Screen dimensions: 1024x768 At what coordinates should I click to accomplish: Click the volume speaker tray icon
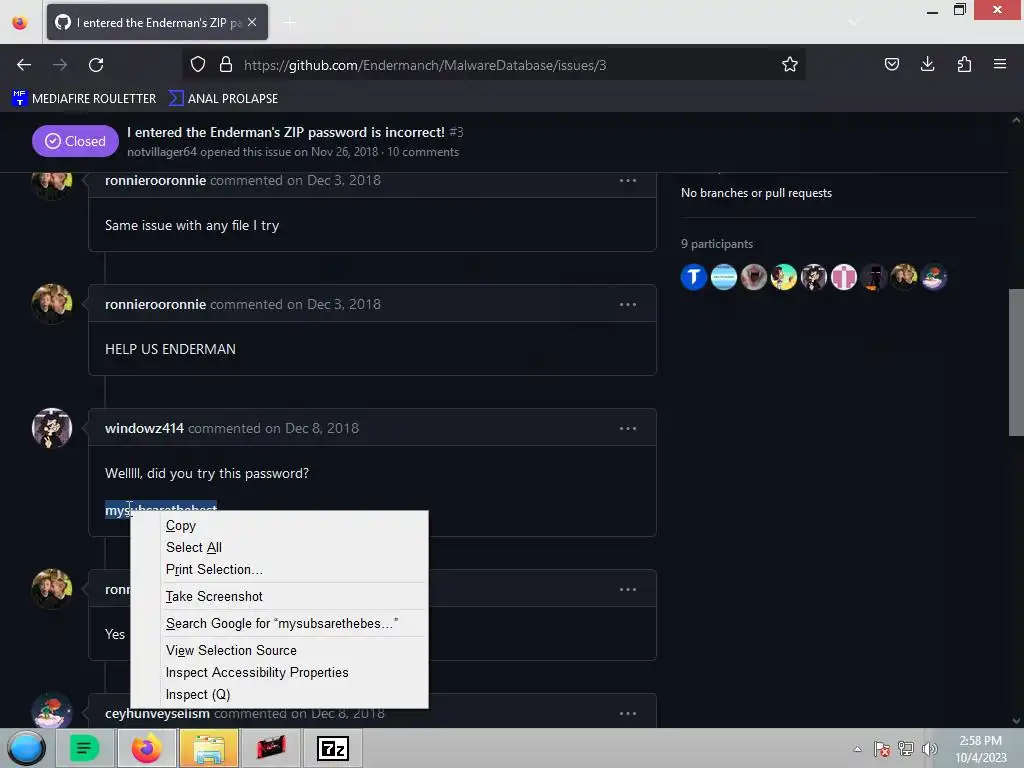tap(930, 749)
